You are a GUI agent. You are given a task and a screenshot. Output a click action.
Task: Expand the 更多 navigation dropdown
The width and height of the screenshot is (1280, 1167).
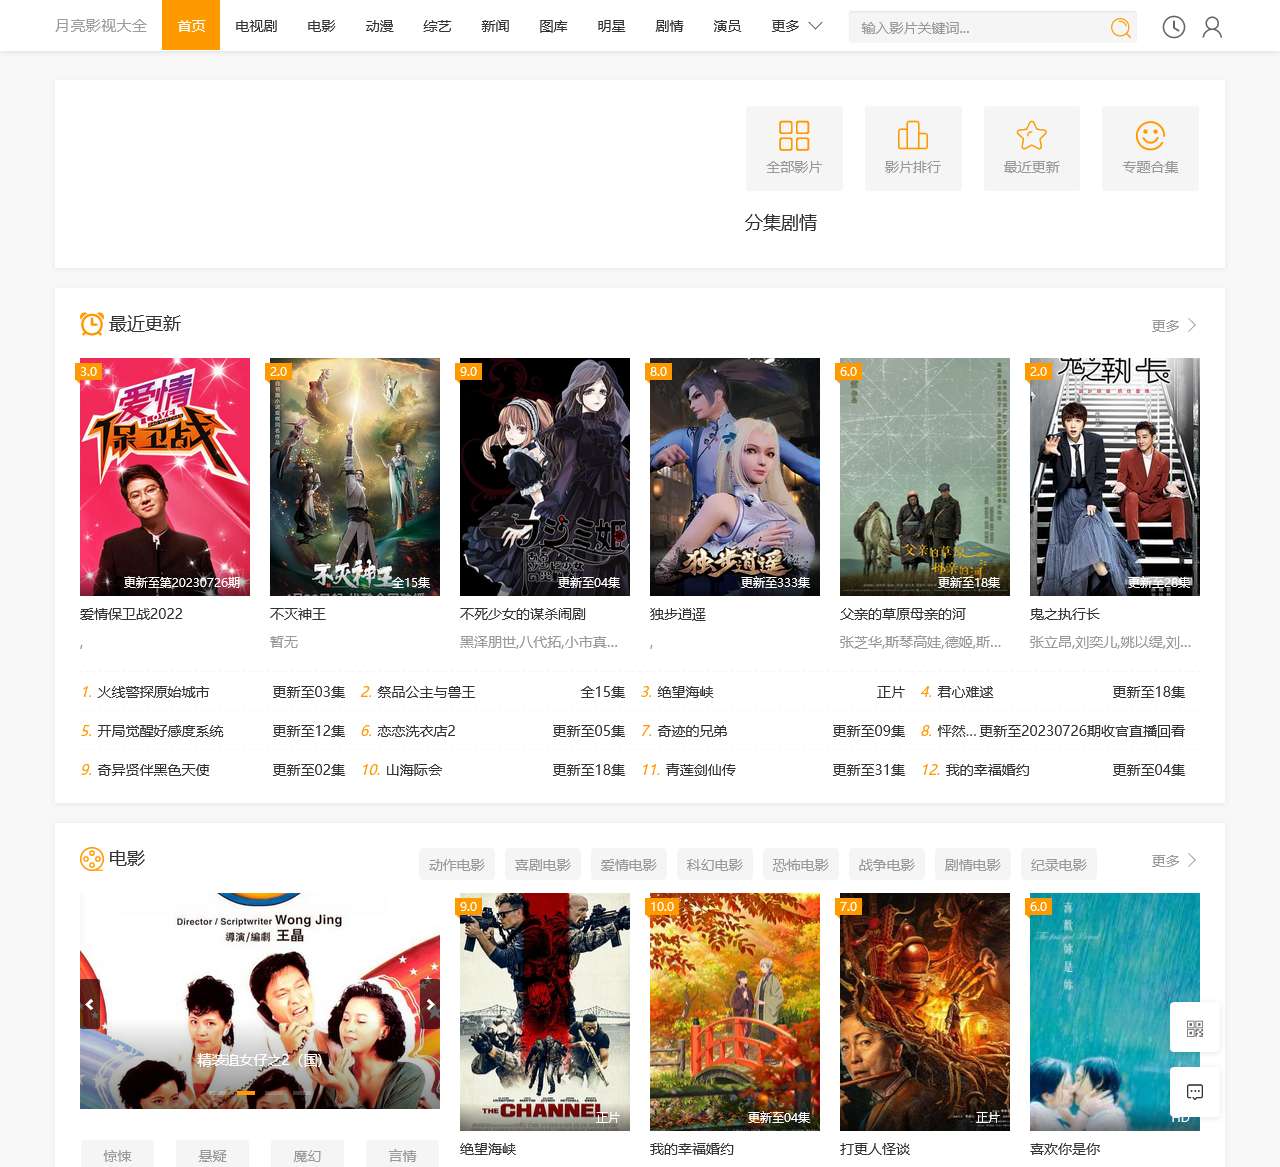[796, 26]
